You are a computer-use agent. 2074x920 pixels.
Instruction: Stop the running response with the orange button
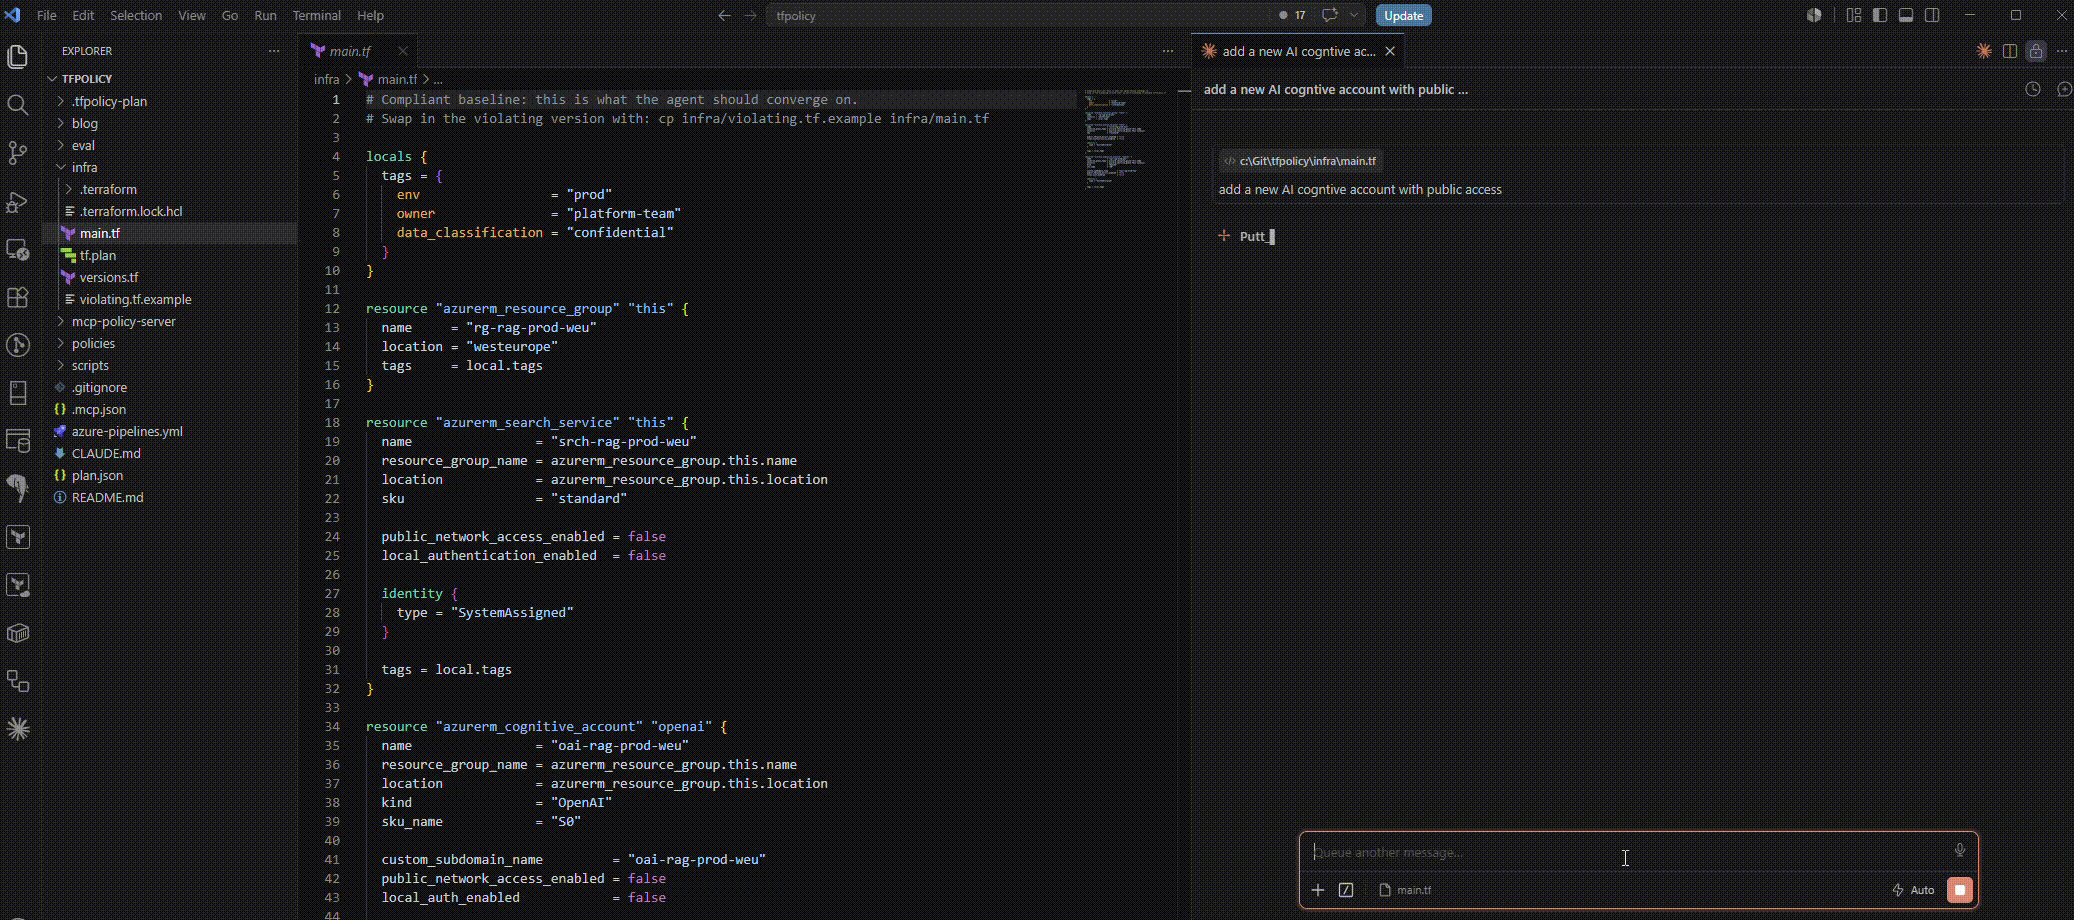(1960, 890)
